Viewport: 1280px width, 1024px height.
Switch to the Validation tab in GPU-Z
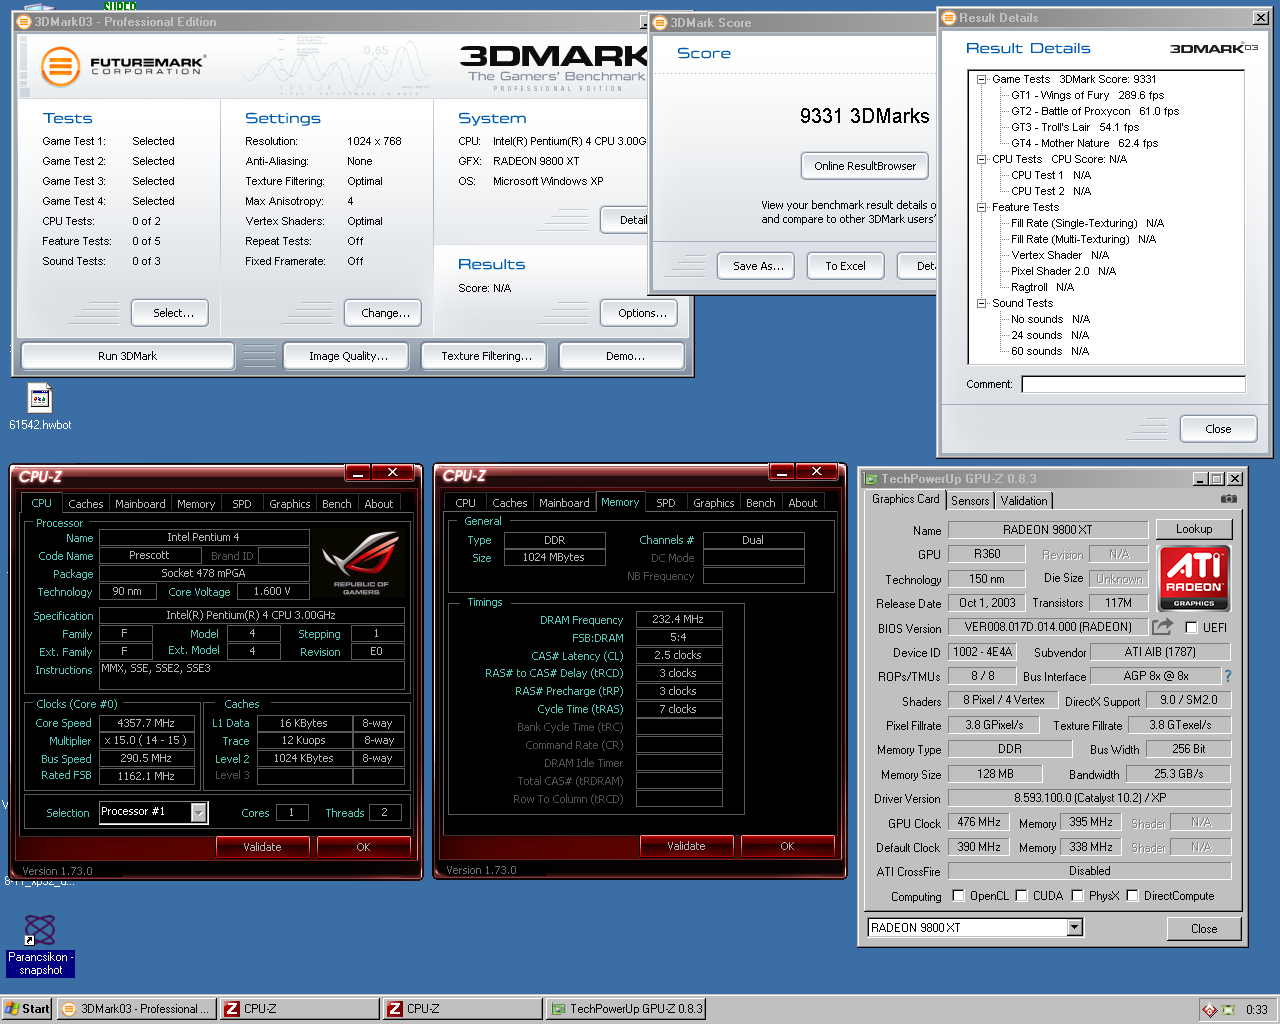[1024, 501]
